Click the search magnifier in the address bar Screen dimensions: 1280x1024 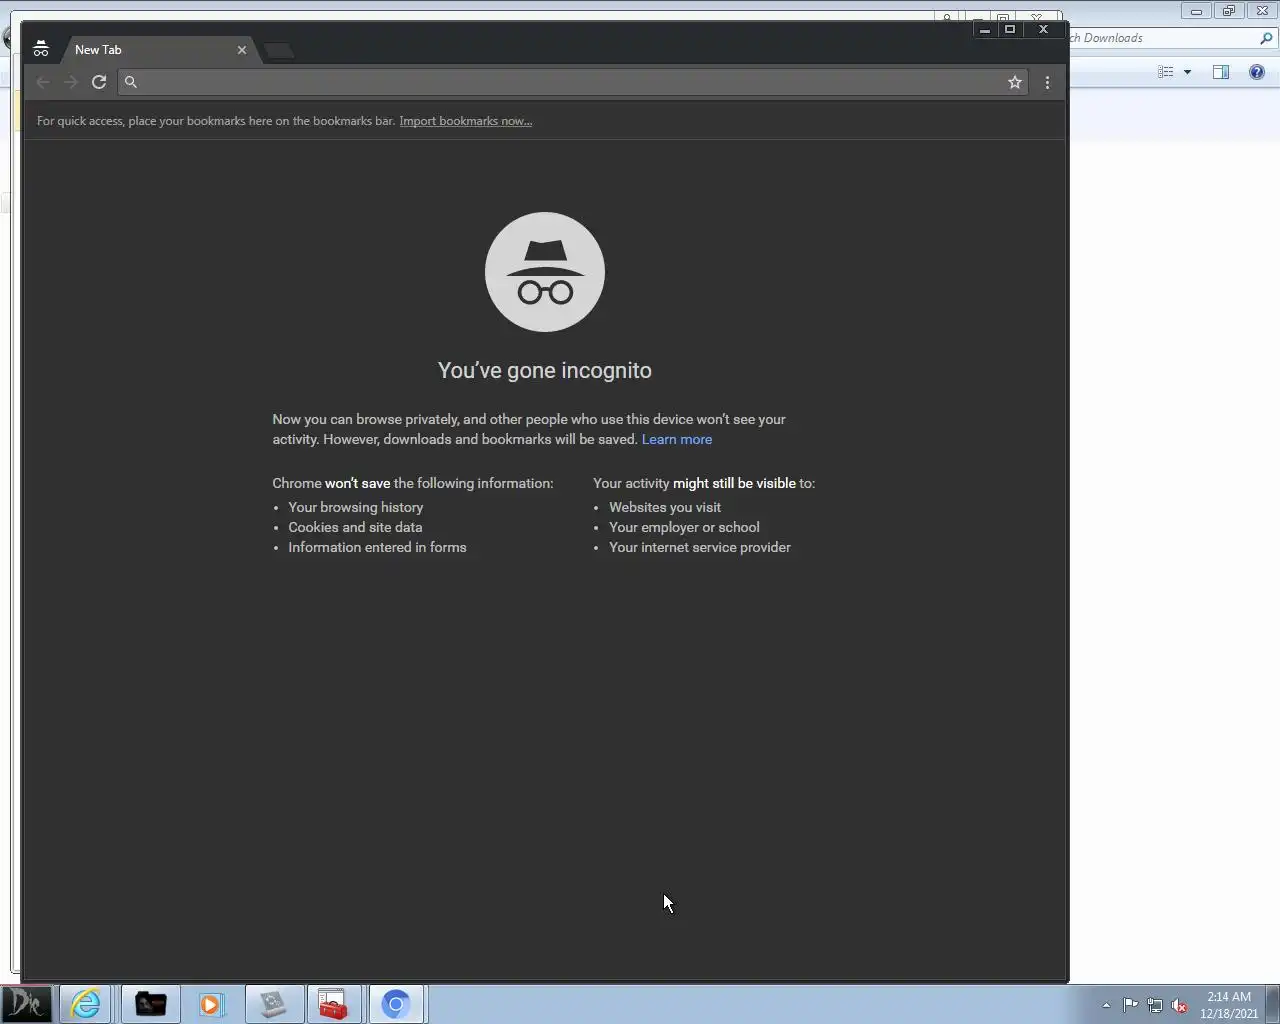[x=131, y=82]
